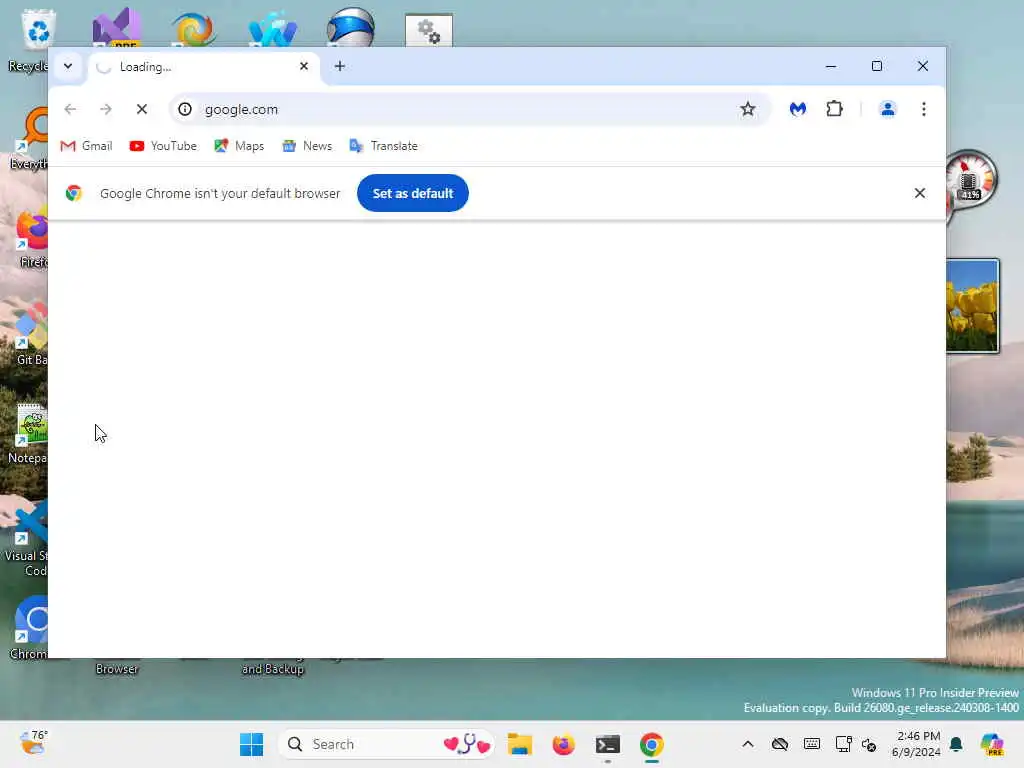Select the Git Bash desktop icon
1024x768 pixels.
coord(30,334)
